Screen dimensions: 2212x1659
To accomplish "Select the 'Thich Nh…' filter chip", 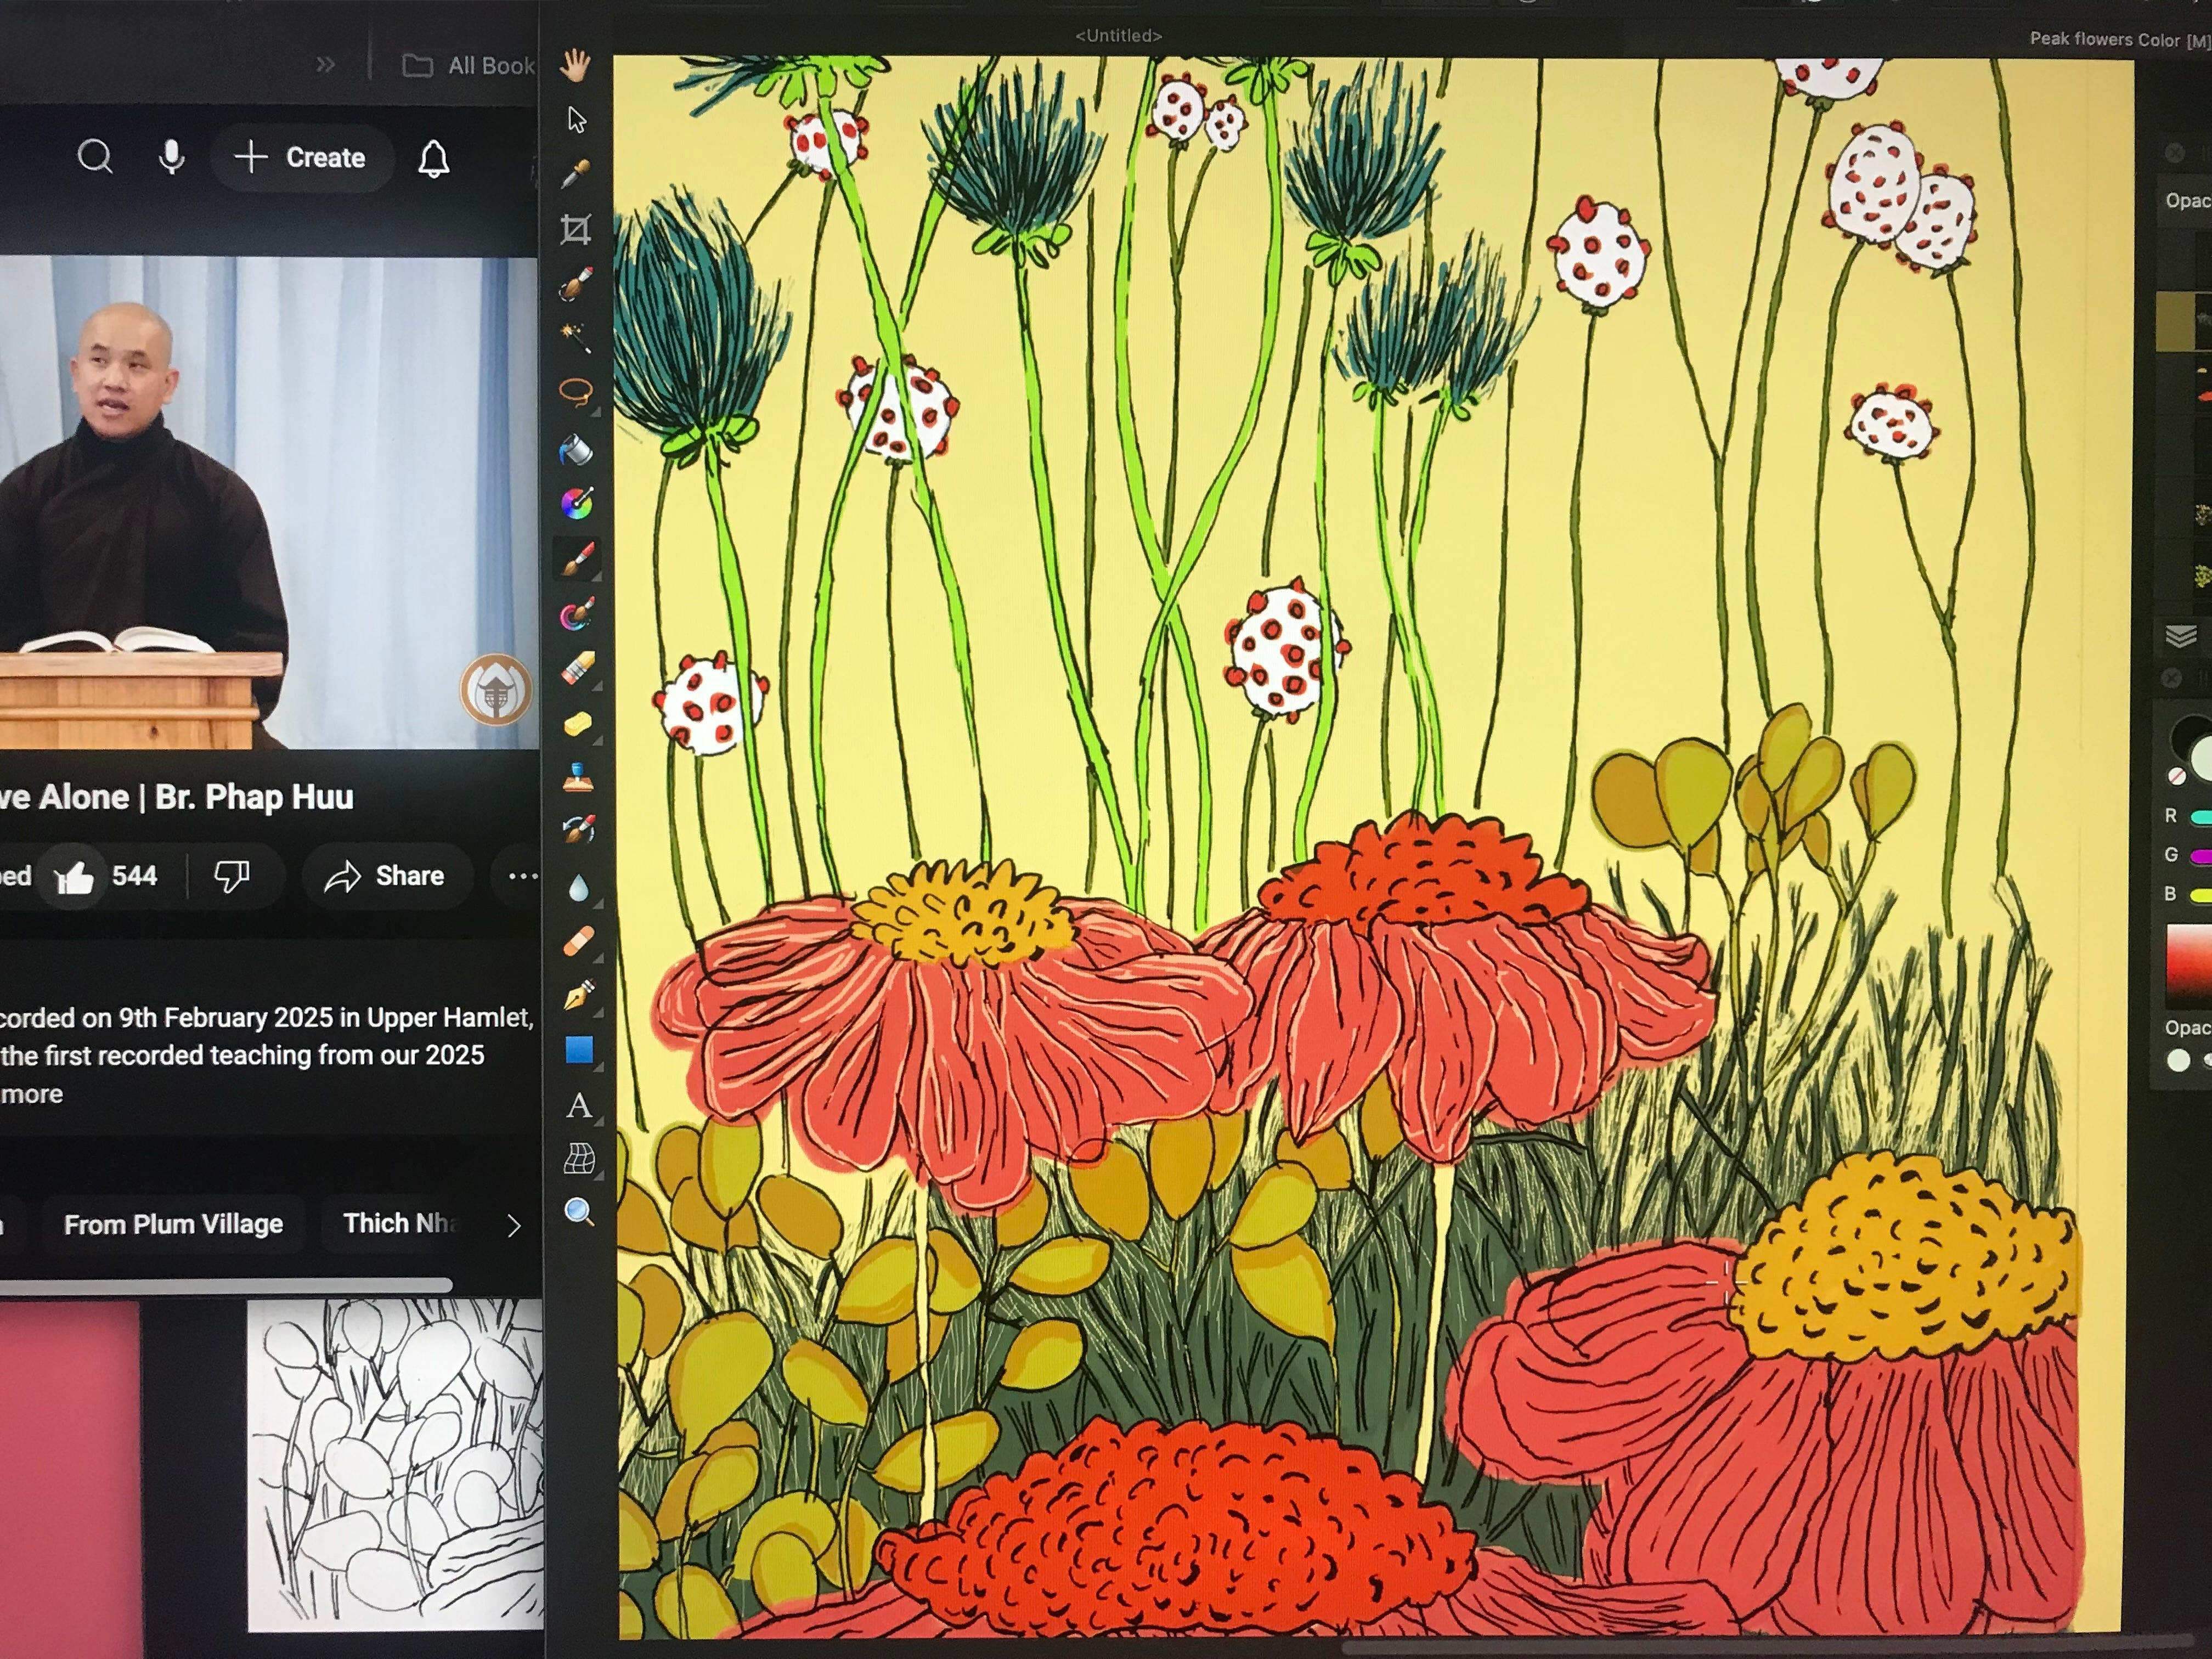I will [400, 1224].
